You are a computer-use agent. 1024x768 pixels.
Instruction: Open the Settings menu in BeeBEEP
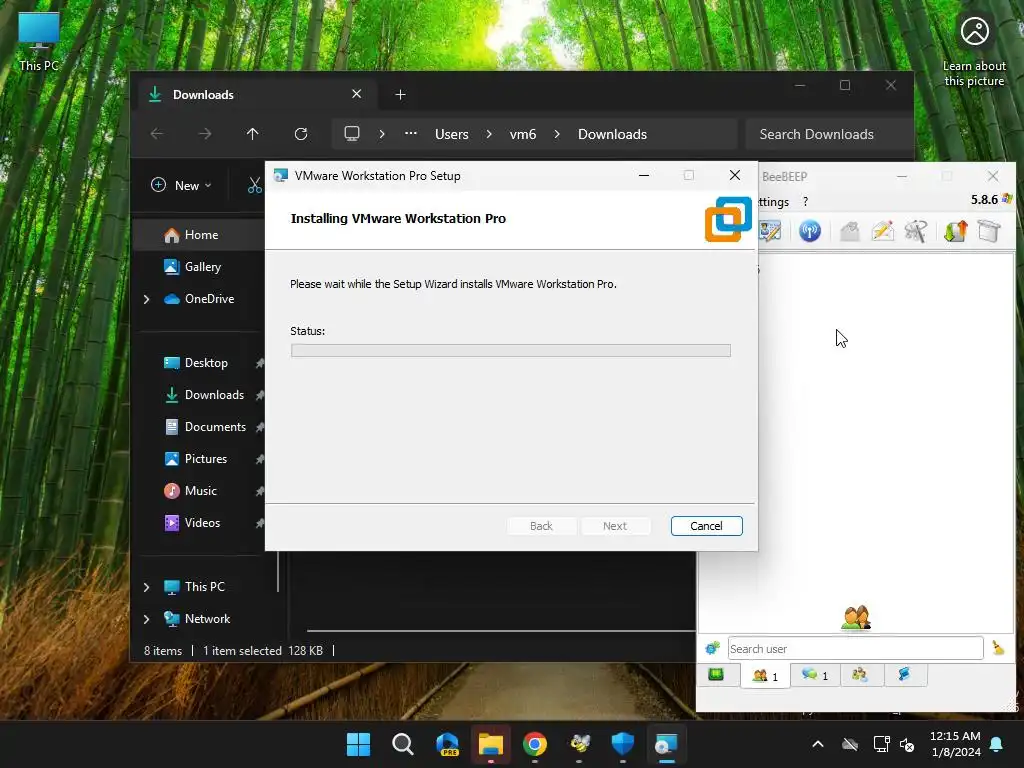point(774,202)
